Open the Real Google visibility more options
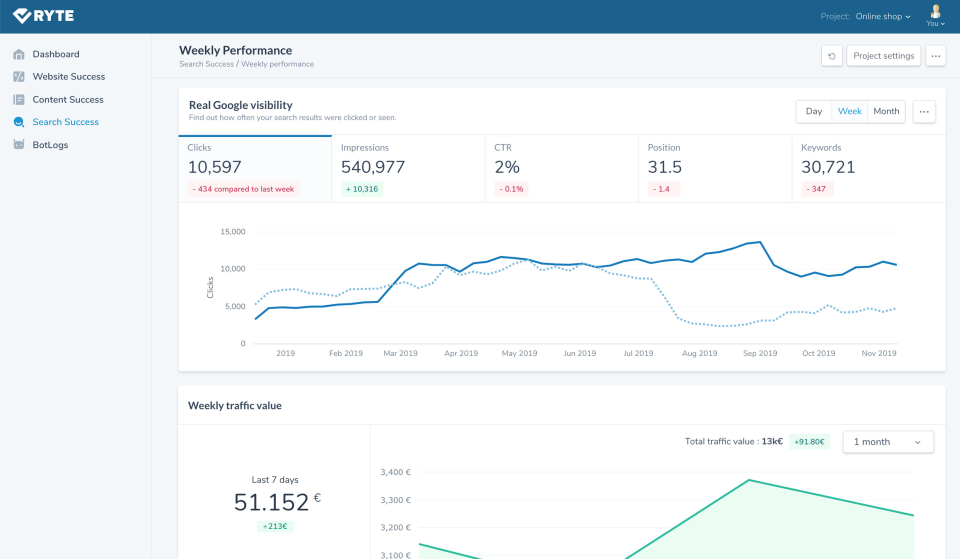Screen dimensions: 960x559 (x=924, y=111)
